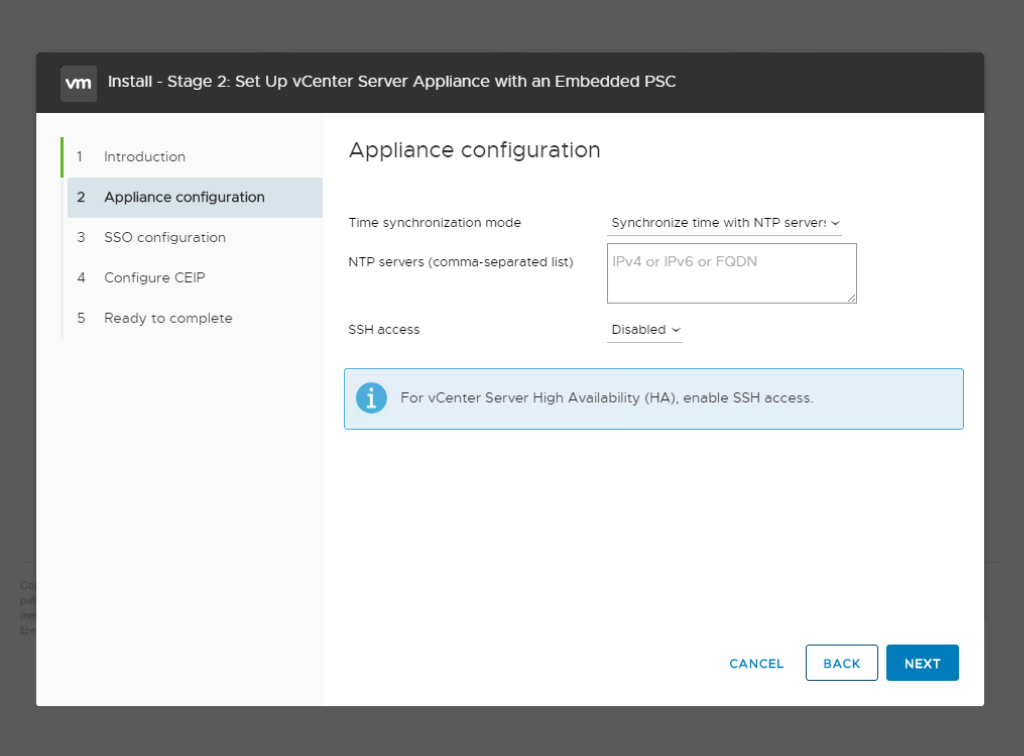The height and width of the screenshot is (756, 1024).
Task: Click the vCenter HA SSH notice text
Action: tap(606, 398)
